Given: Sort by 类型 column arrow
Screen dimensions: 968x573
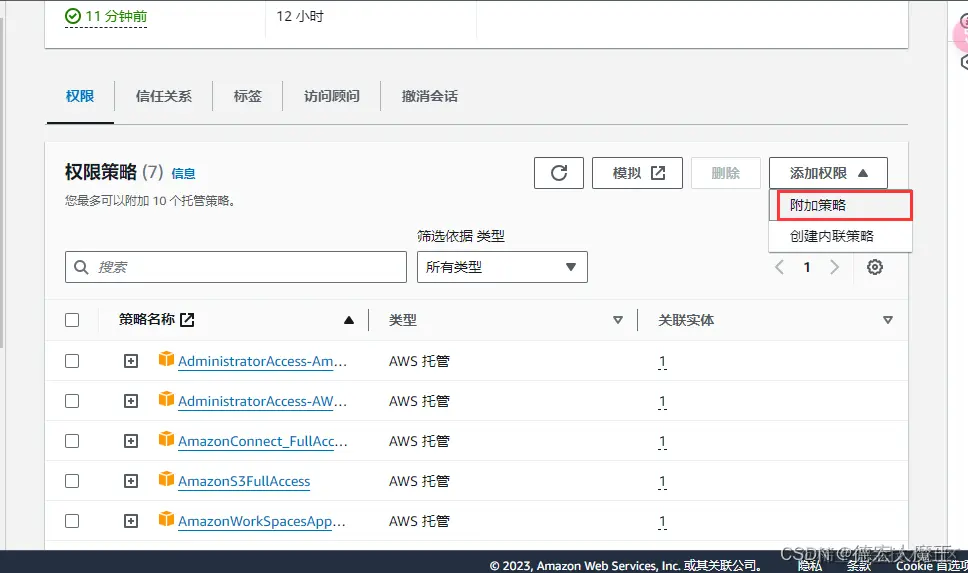Looking at the screenshot, I should pyautogui.click(x=617, y=320).
